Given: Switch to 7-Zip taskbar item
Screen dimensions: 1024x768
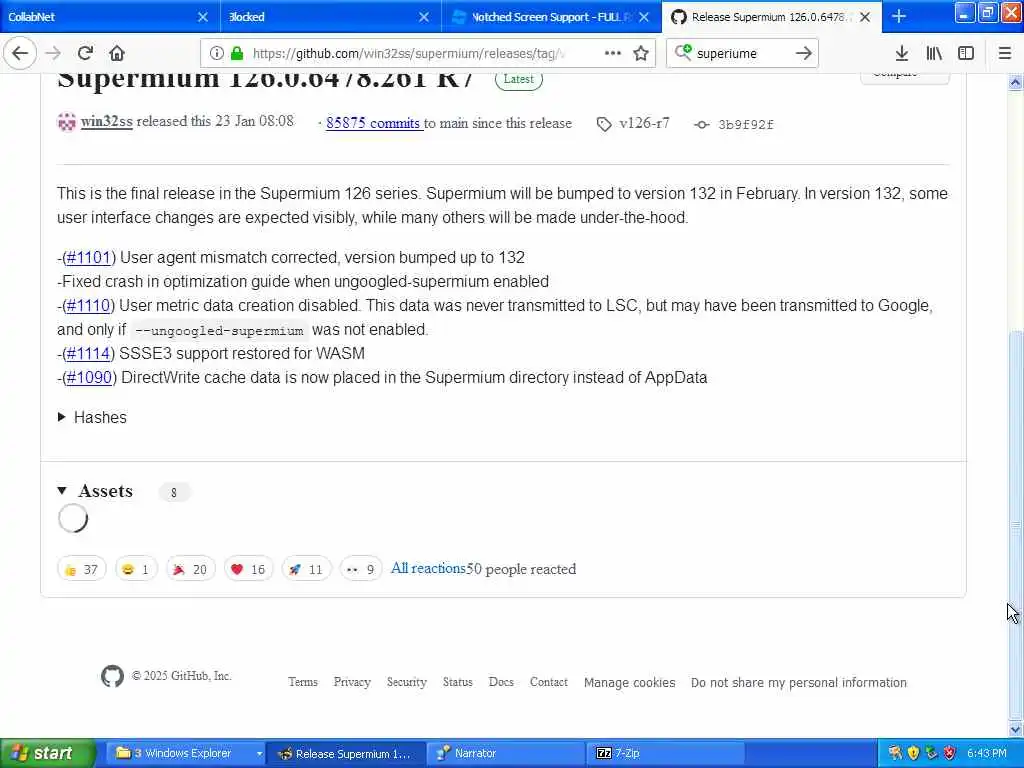Looking at the screenshot, I should 666,754.
